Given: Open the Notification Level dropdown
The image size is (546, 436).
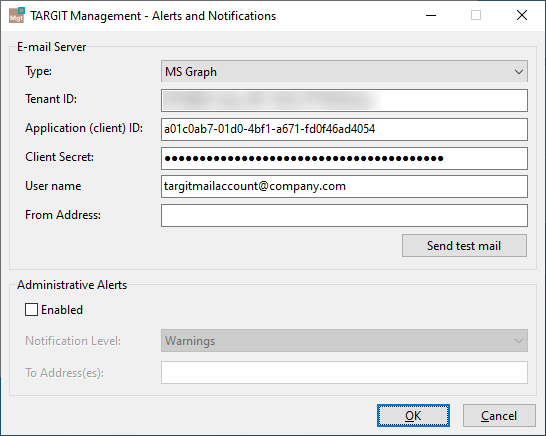Looking at the screenshot, I should click(344, 341).
